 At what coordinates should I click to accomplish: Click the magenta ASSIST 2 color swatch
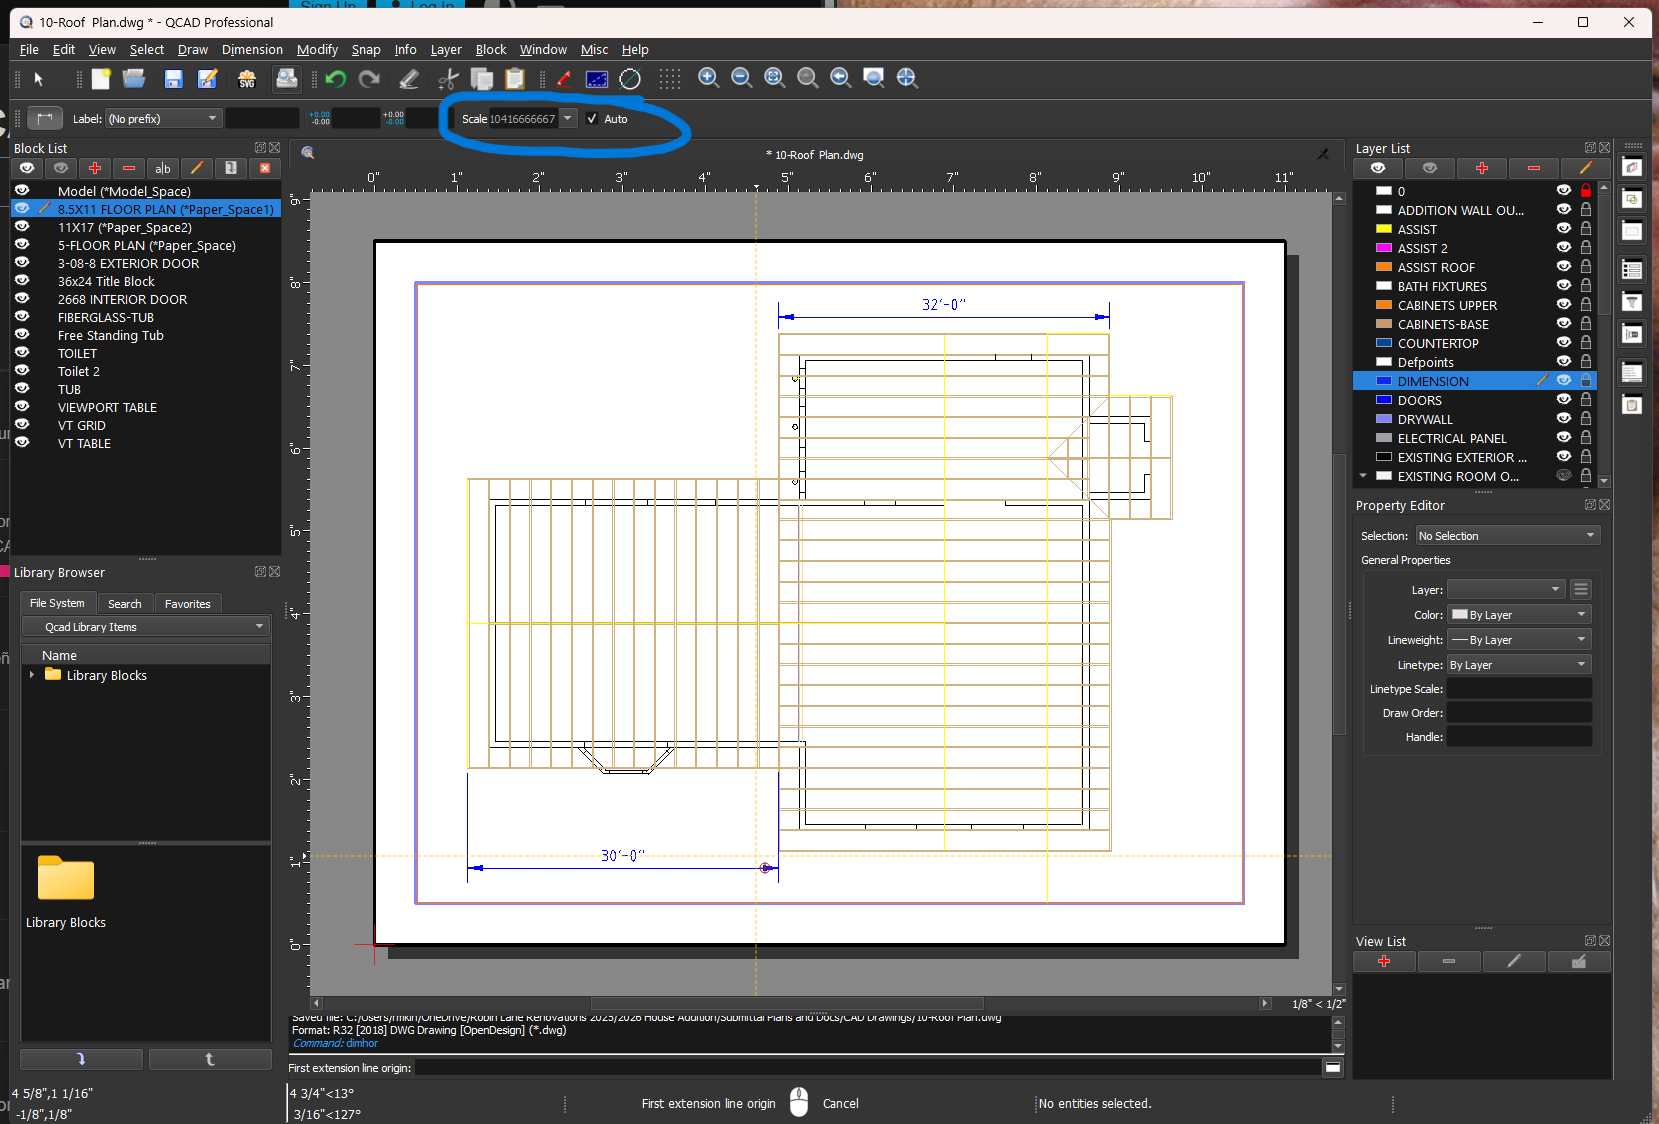1384,248
